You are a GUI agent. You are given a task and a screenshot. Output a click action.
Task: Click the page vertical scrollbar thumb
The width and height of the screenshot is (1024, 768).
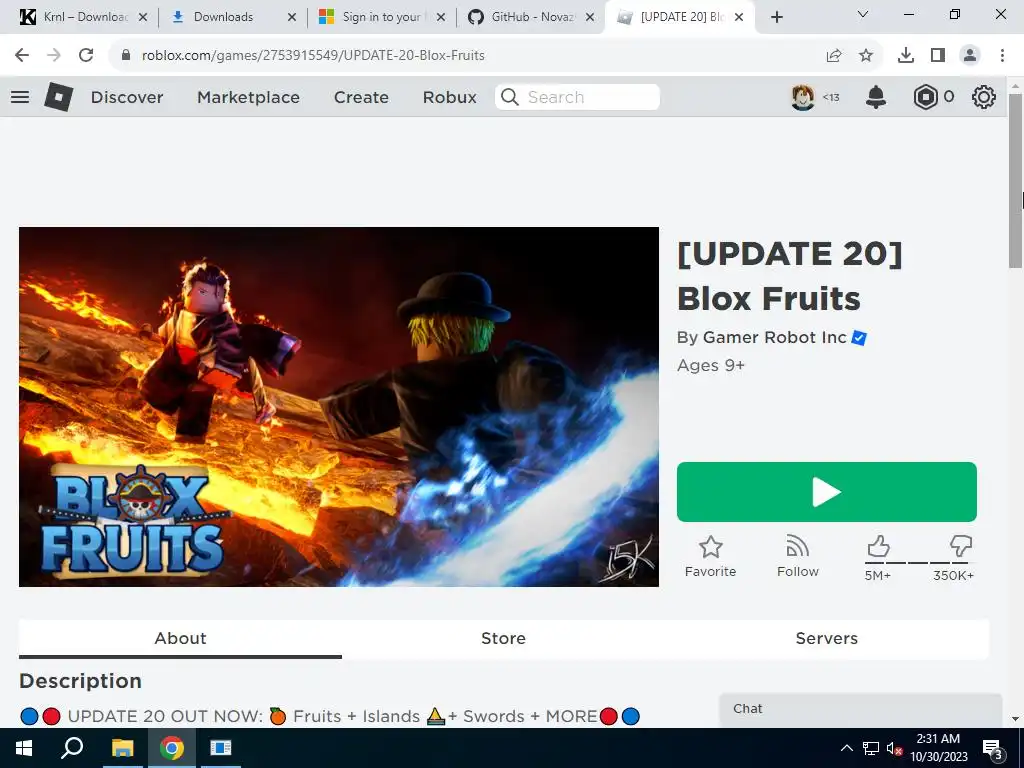click(1016, 180)
